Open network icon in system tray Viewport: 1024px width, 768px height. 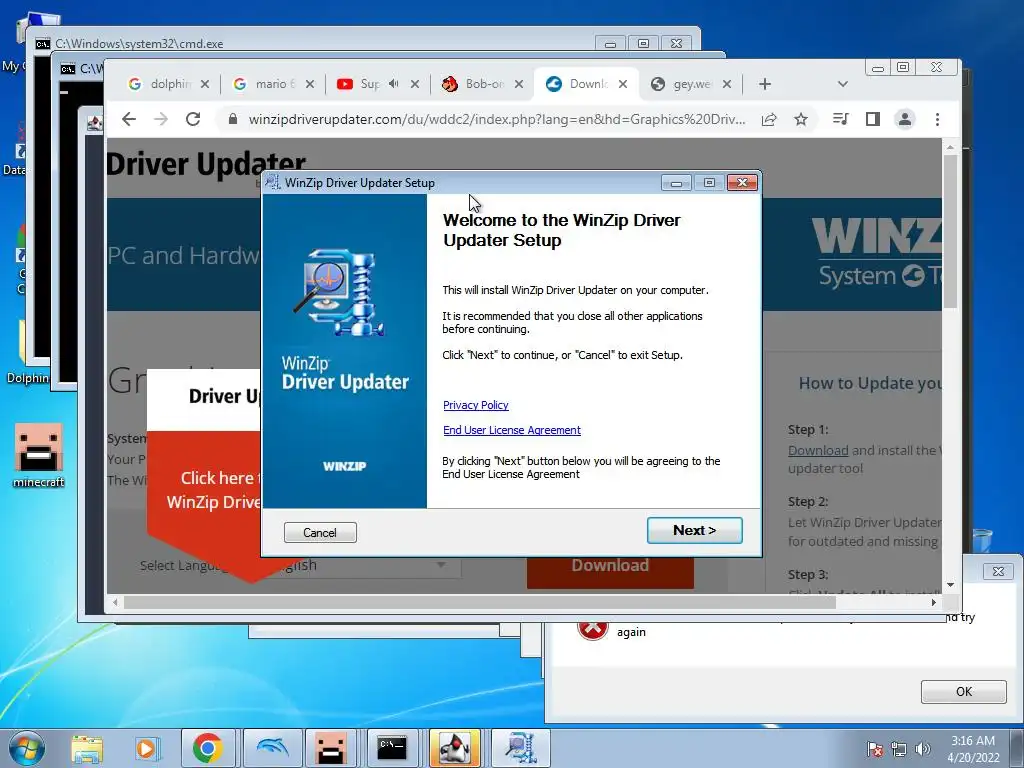click(x=899, y=749)
